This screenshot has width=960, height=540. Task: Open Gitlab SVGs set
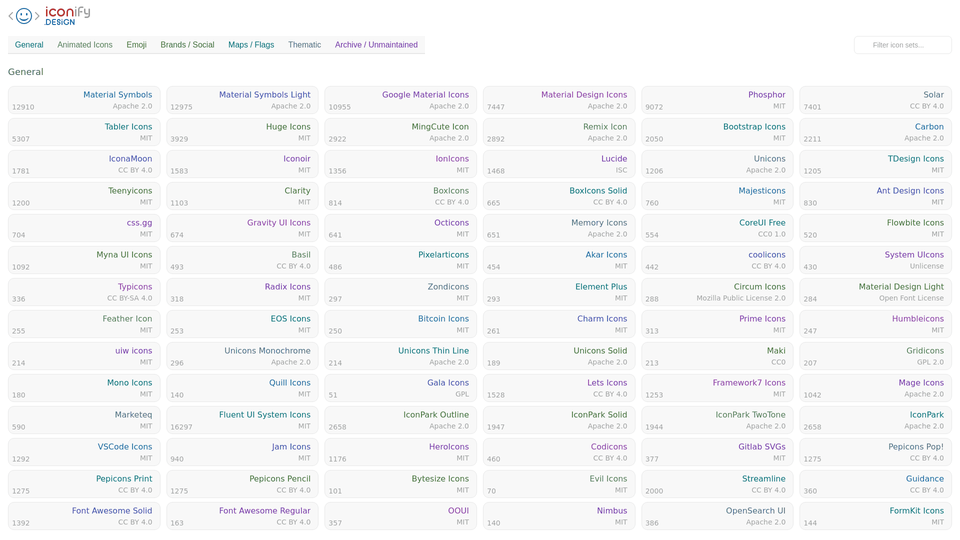click(717, 452)
